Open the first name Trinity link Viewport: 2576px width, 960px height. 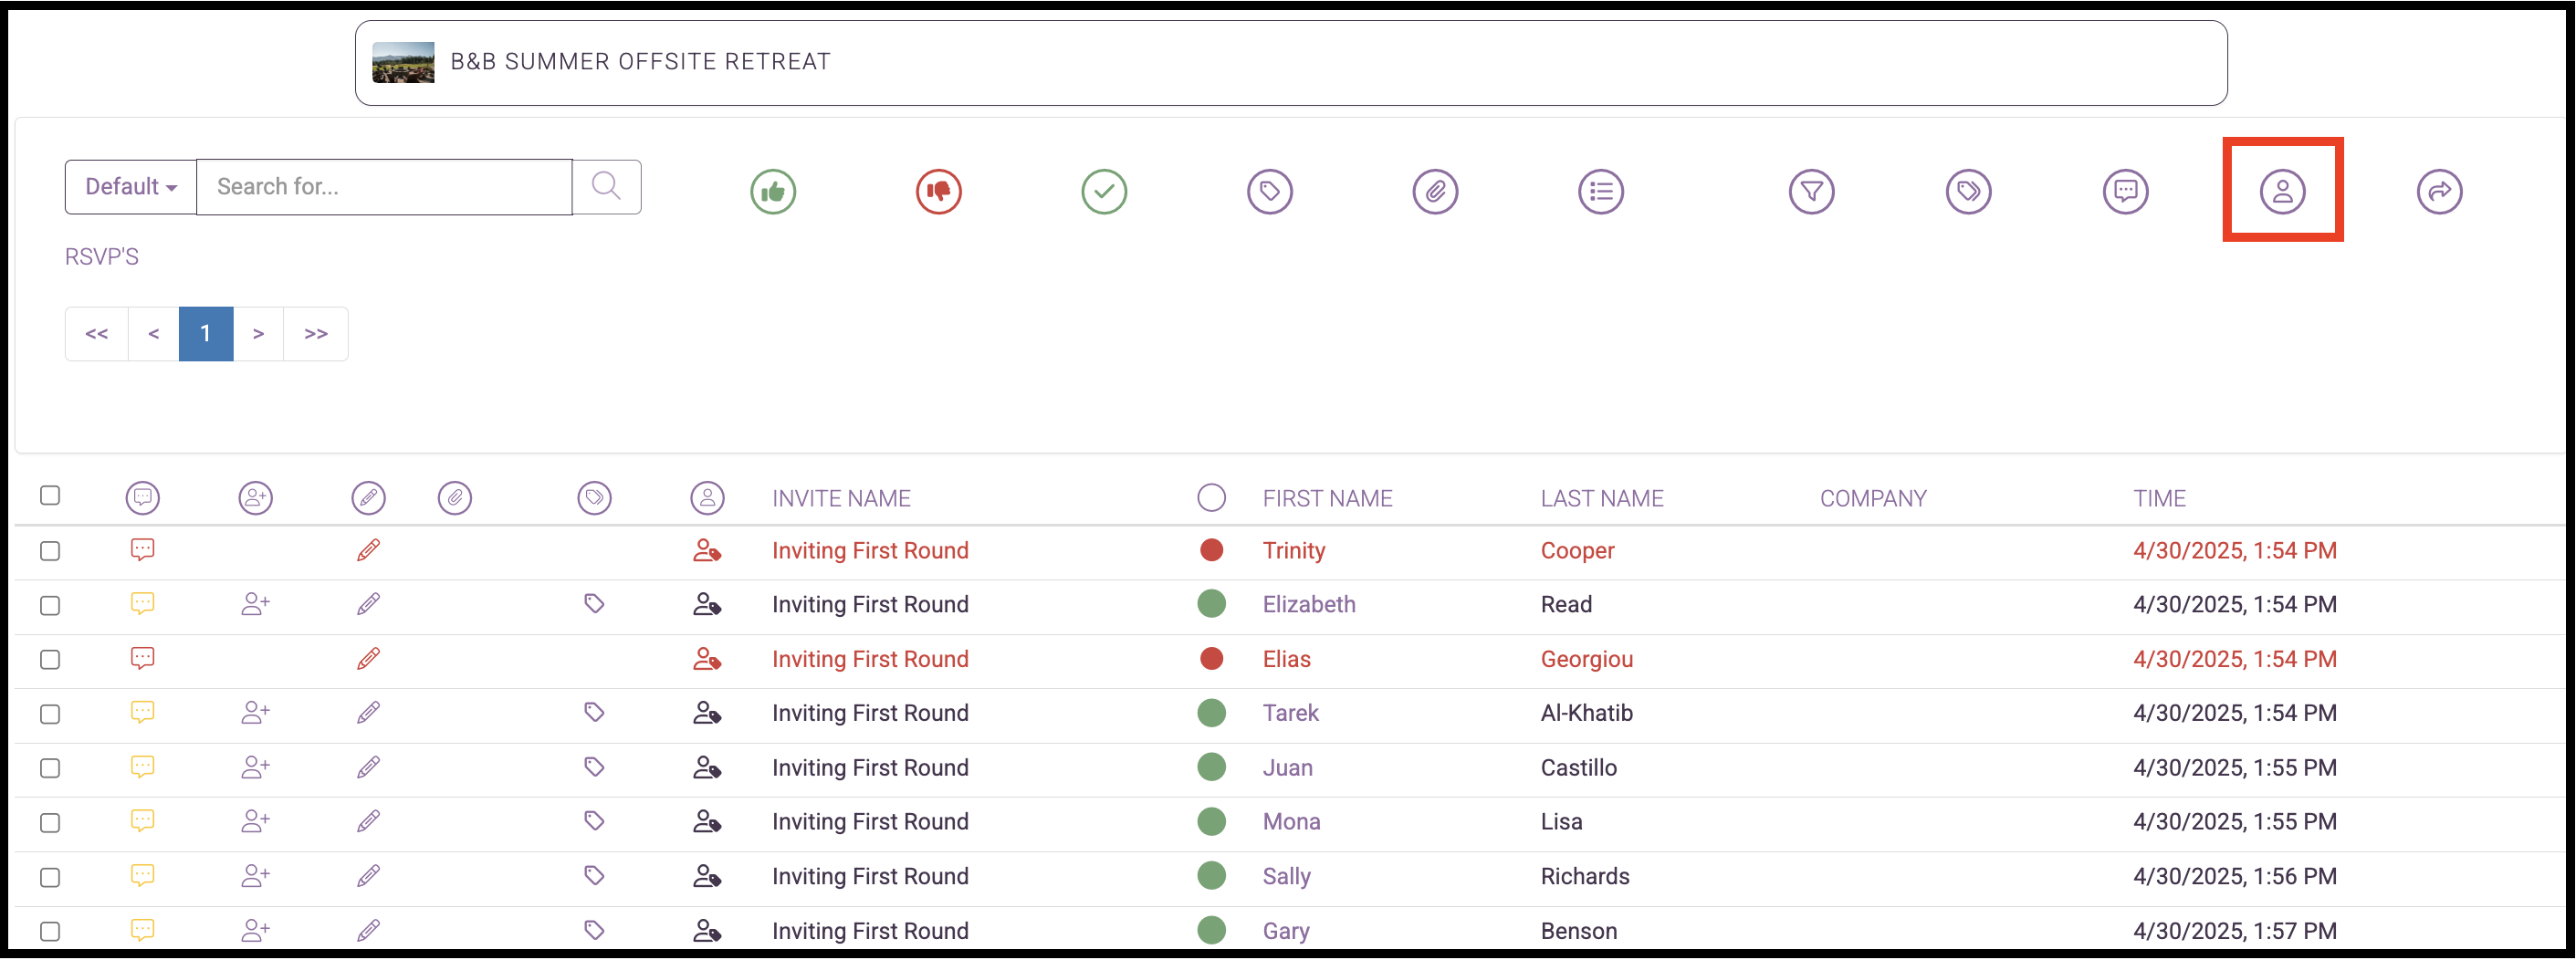1294,550
